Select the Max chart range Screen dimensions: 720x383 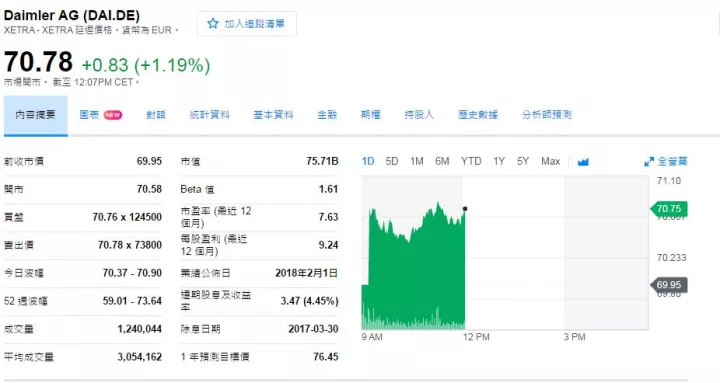point(551,161)
